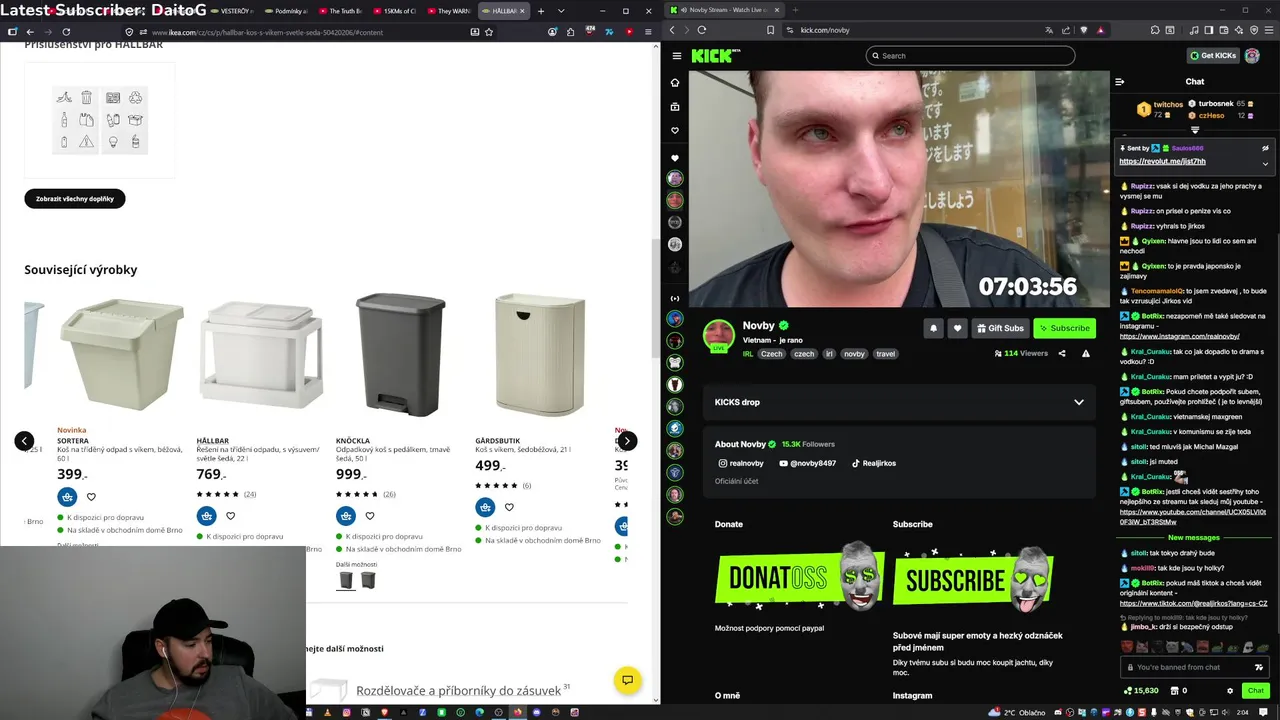This screenshot has width=1280, height=720.
Task: Report stream warning triangle icon
Action: [1086, 353]
